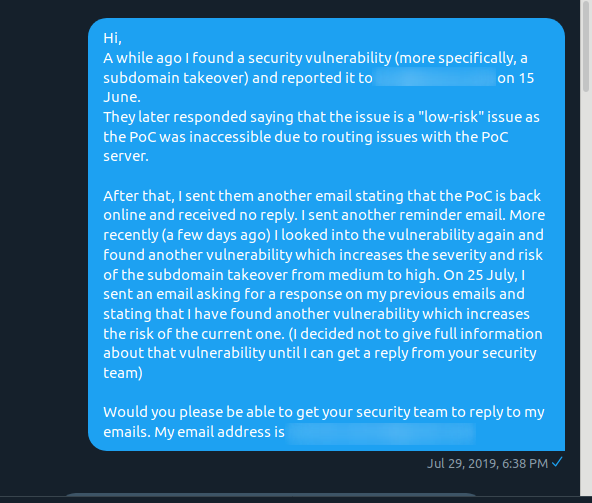Click the word "June." in the message
The height and width of the screenshot is (503, 592).
122,97
